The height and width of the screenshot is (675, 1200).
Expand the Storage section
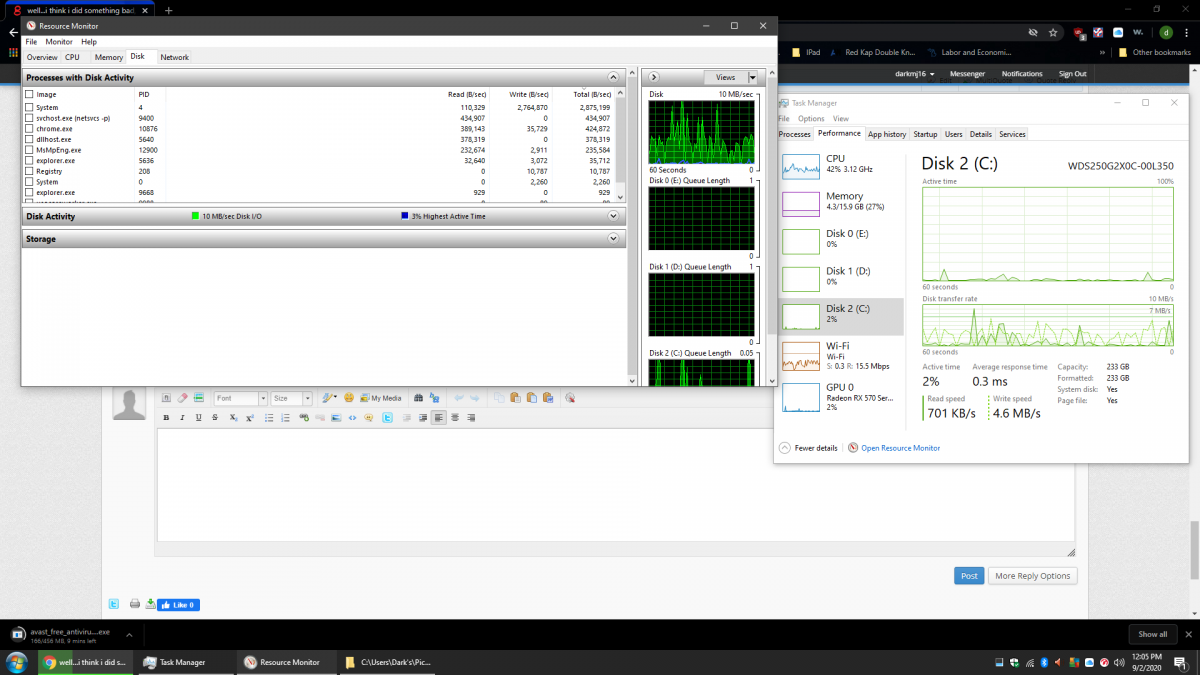(613, 239)
